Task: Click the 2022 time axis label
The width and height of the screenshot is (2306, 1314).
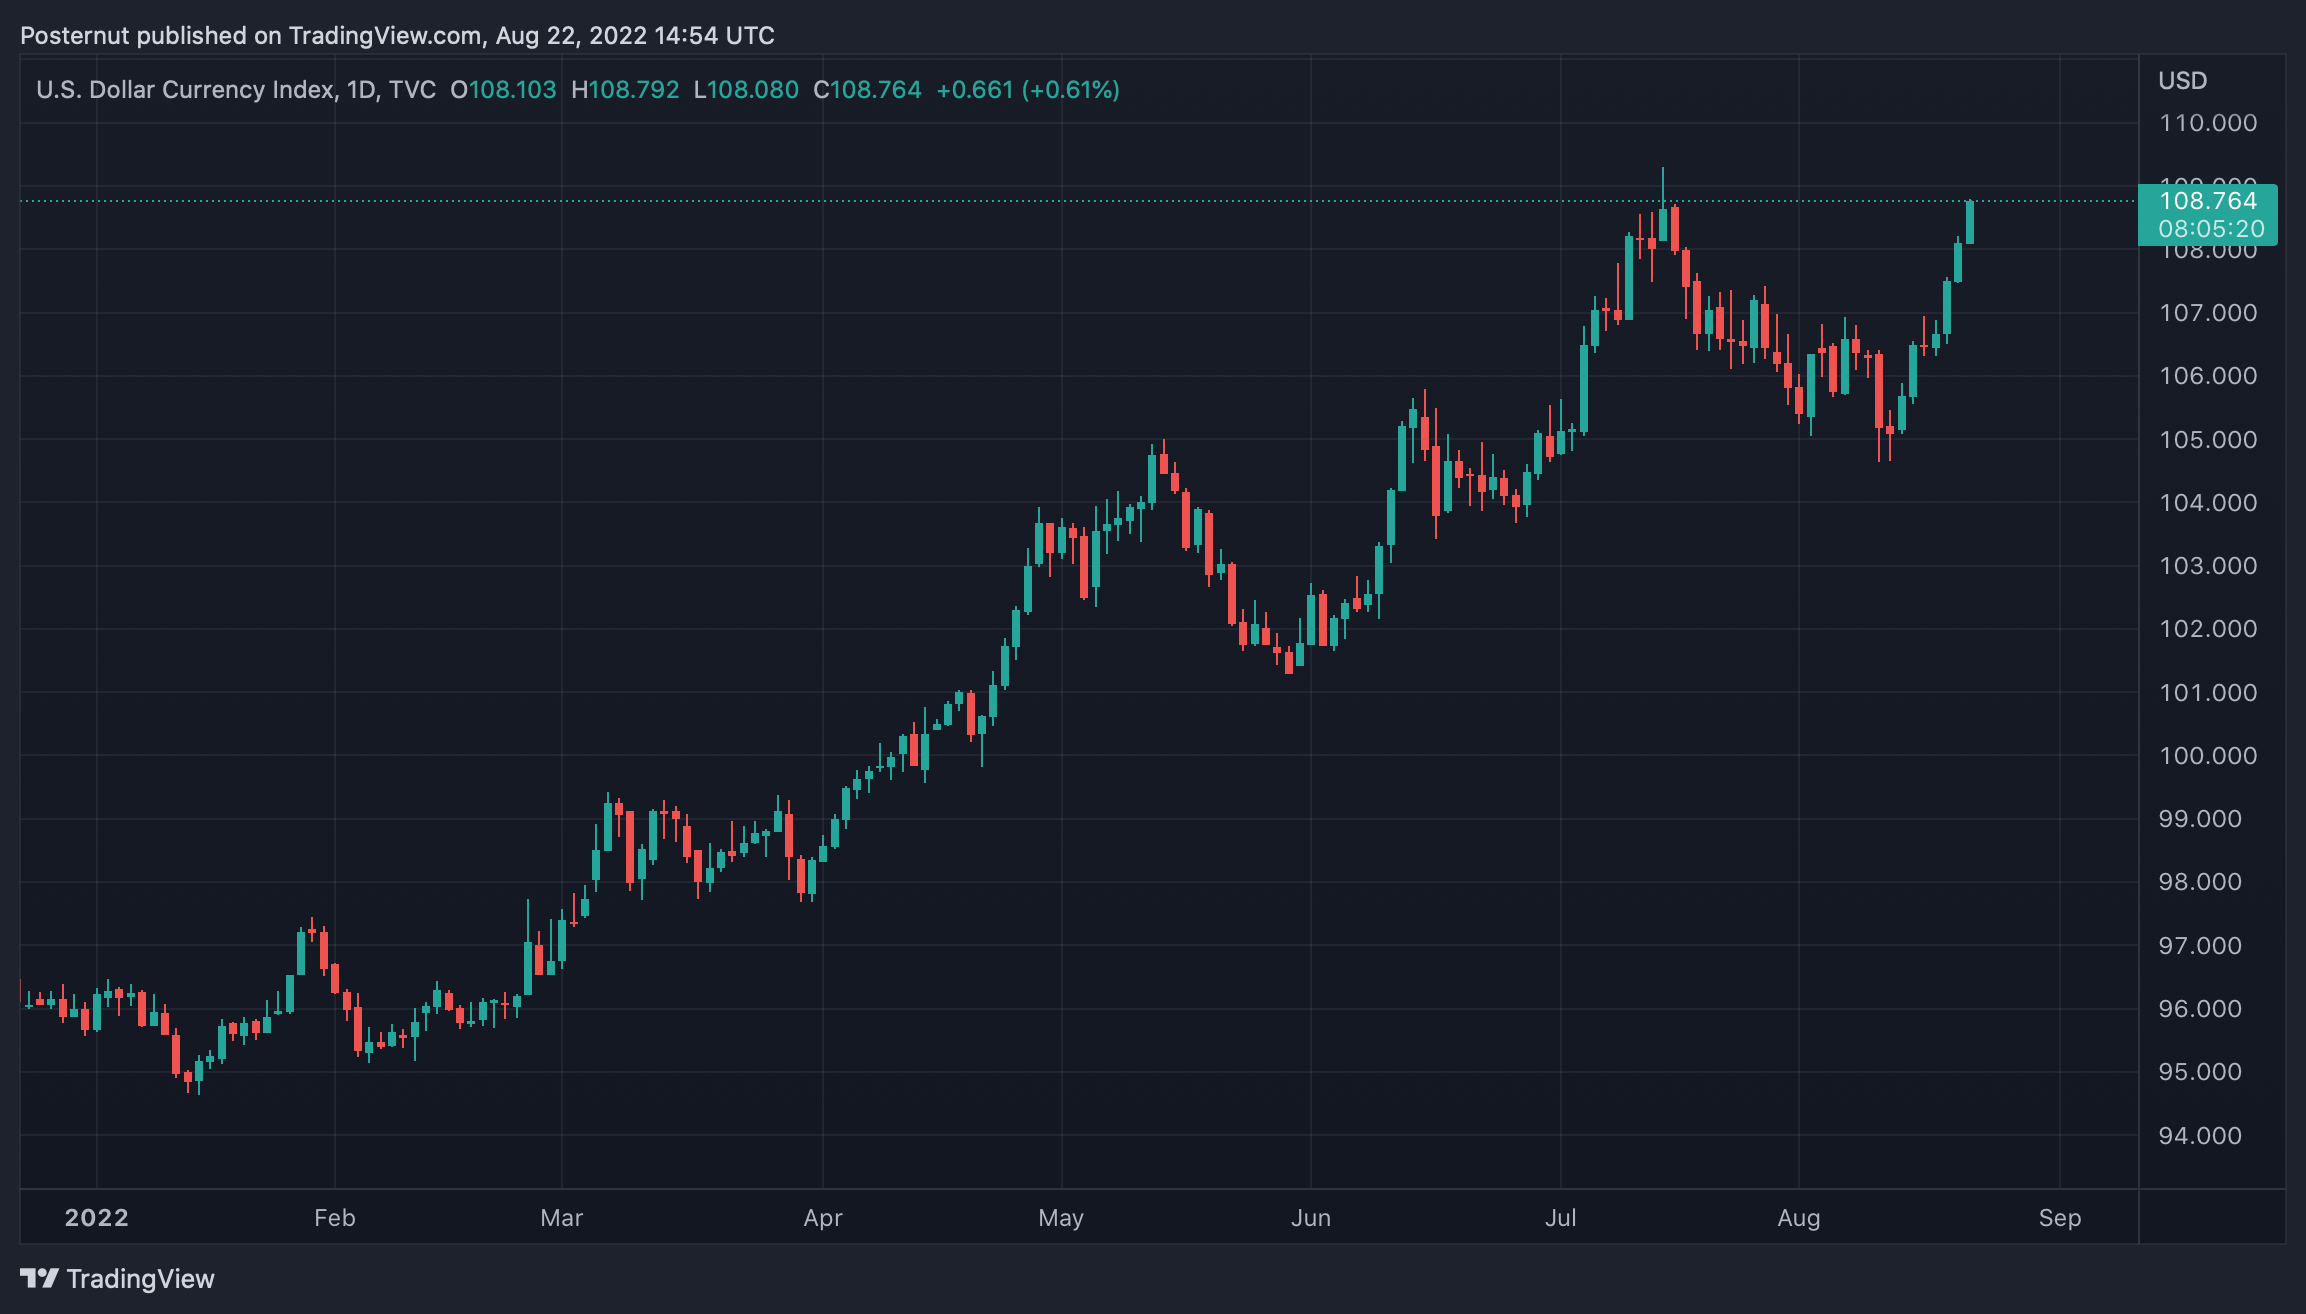Action: [97, 1218]
